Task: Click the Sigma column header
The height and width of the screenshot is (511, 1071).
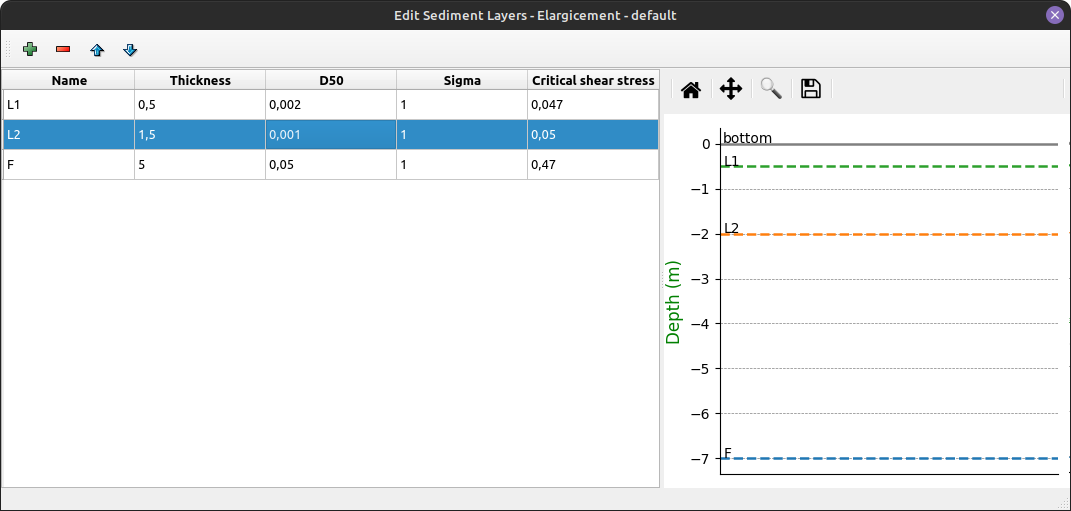Action: [462, 80]
